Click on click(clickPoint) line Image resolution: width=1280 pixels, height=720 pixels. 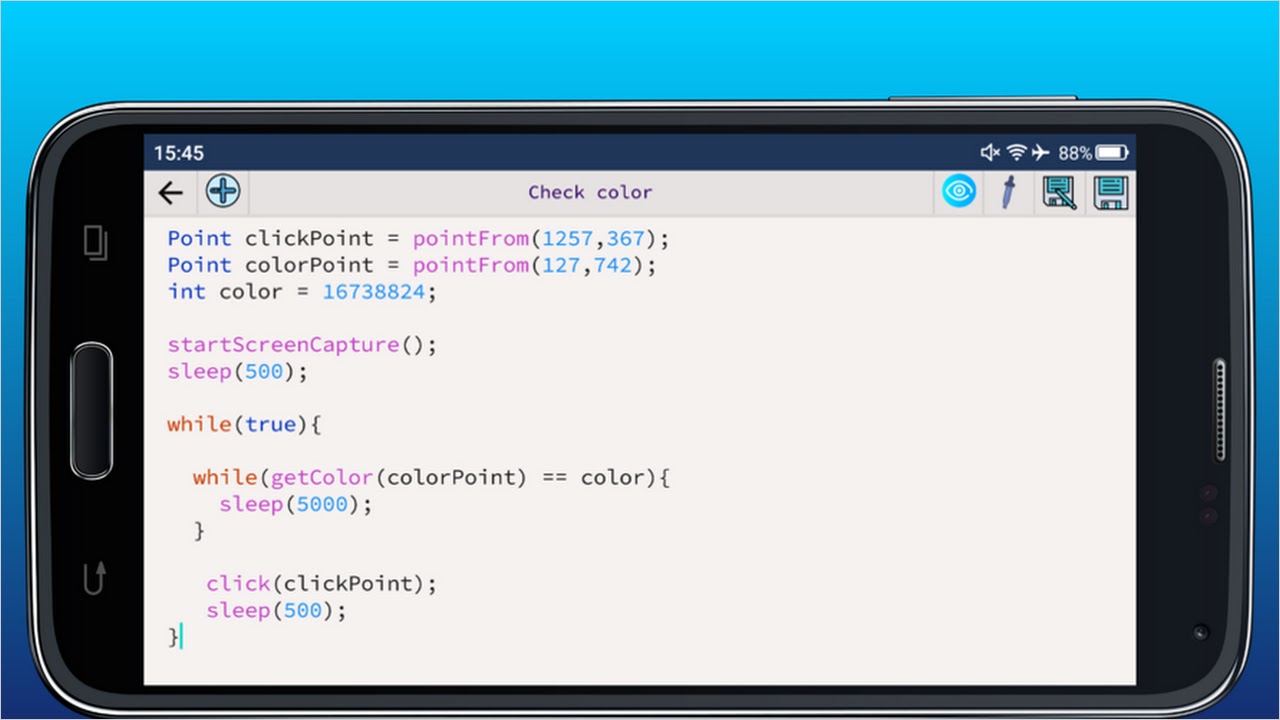[321, 584]
